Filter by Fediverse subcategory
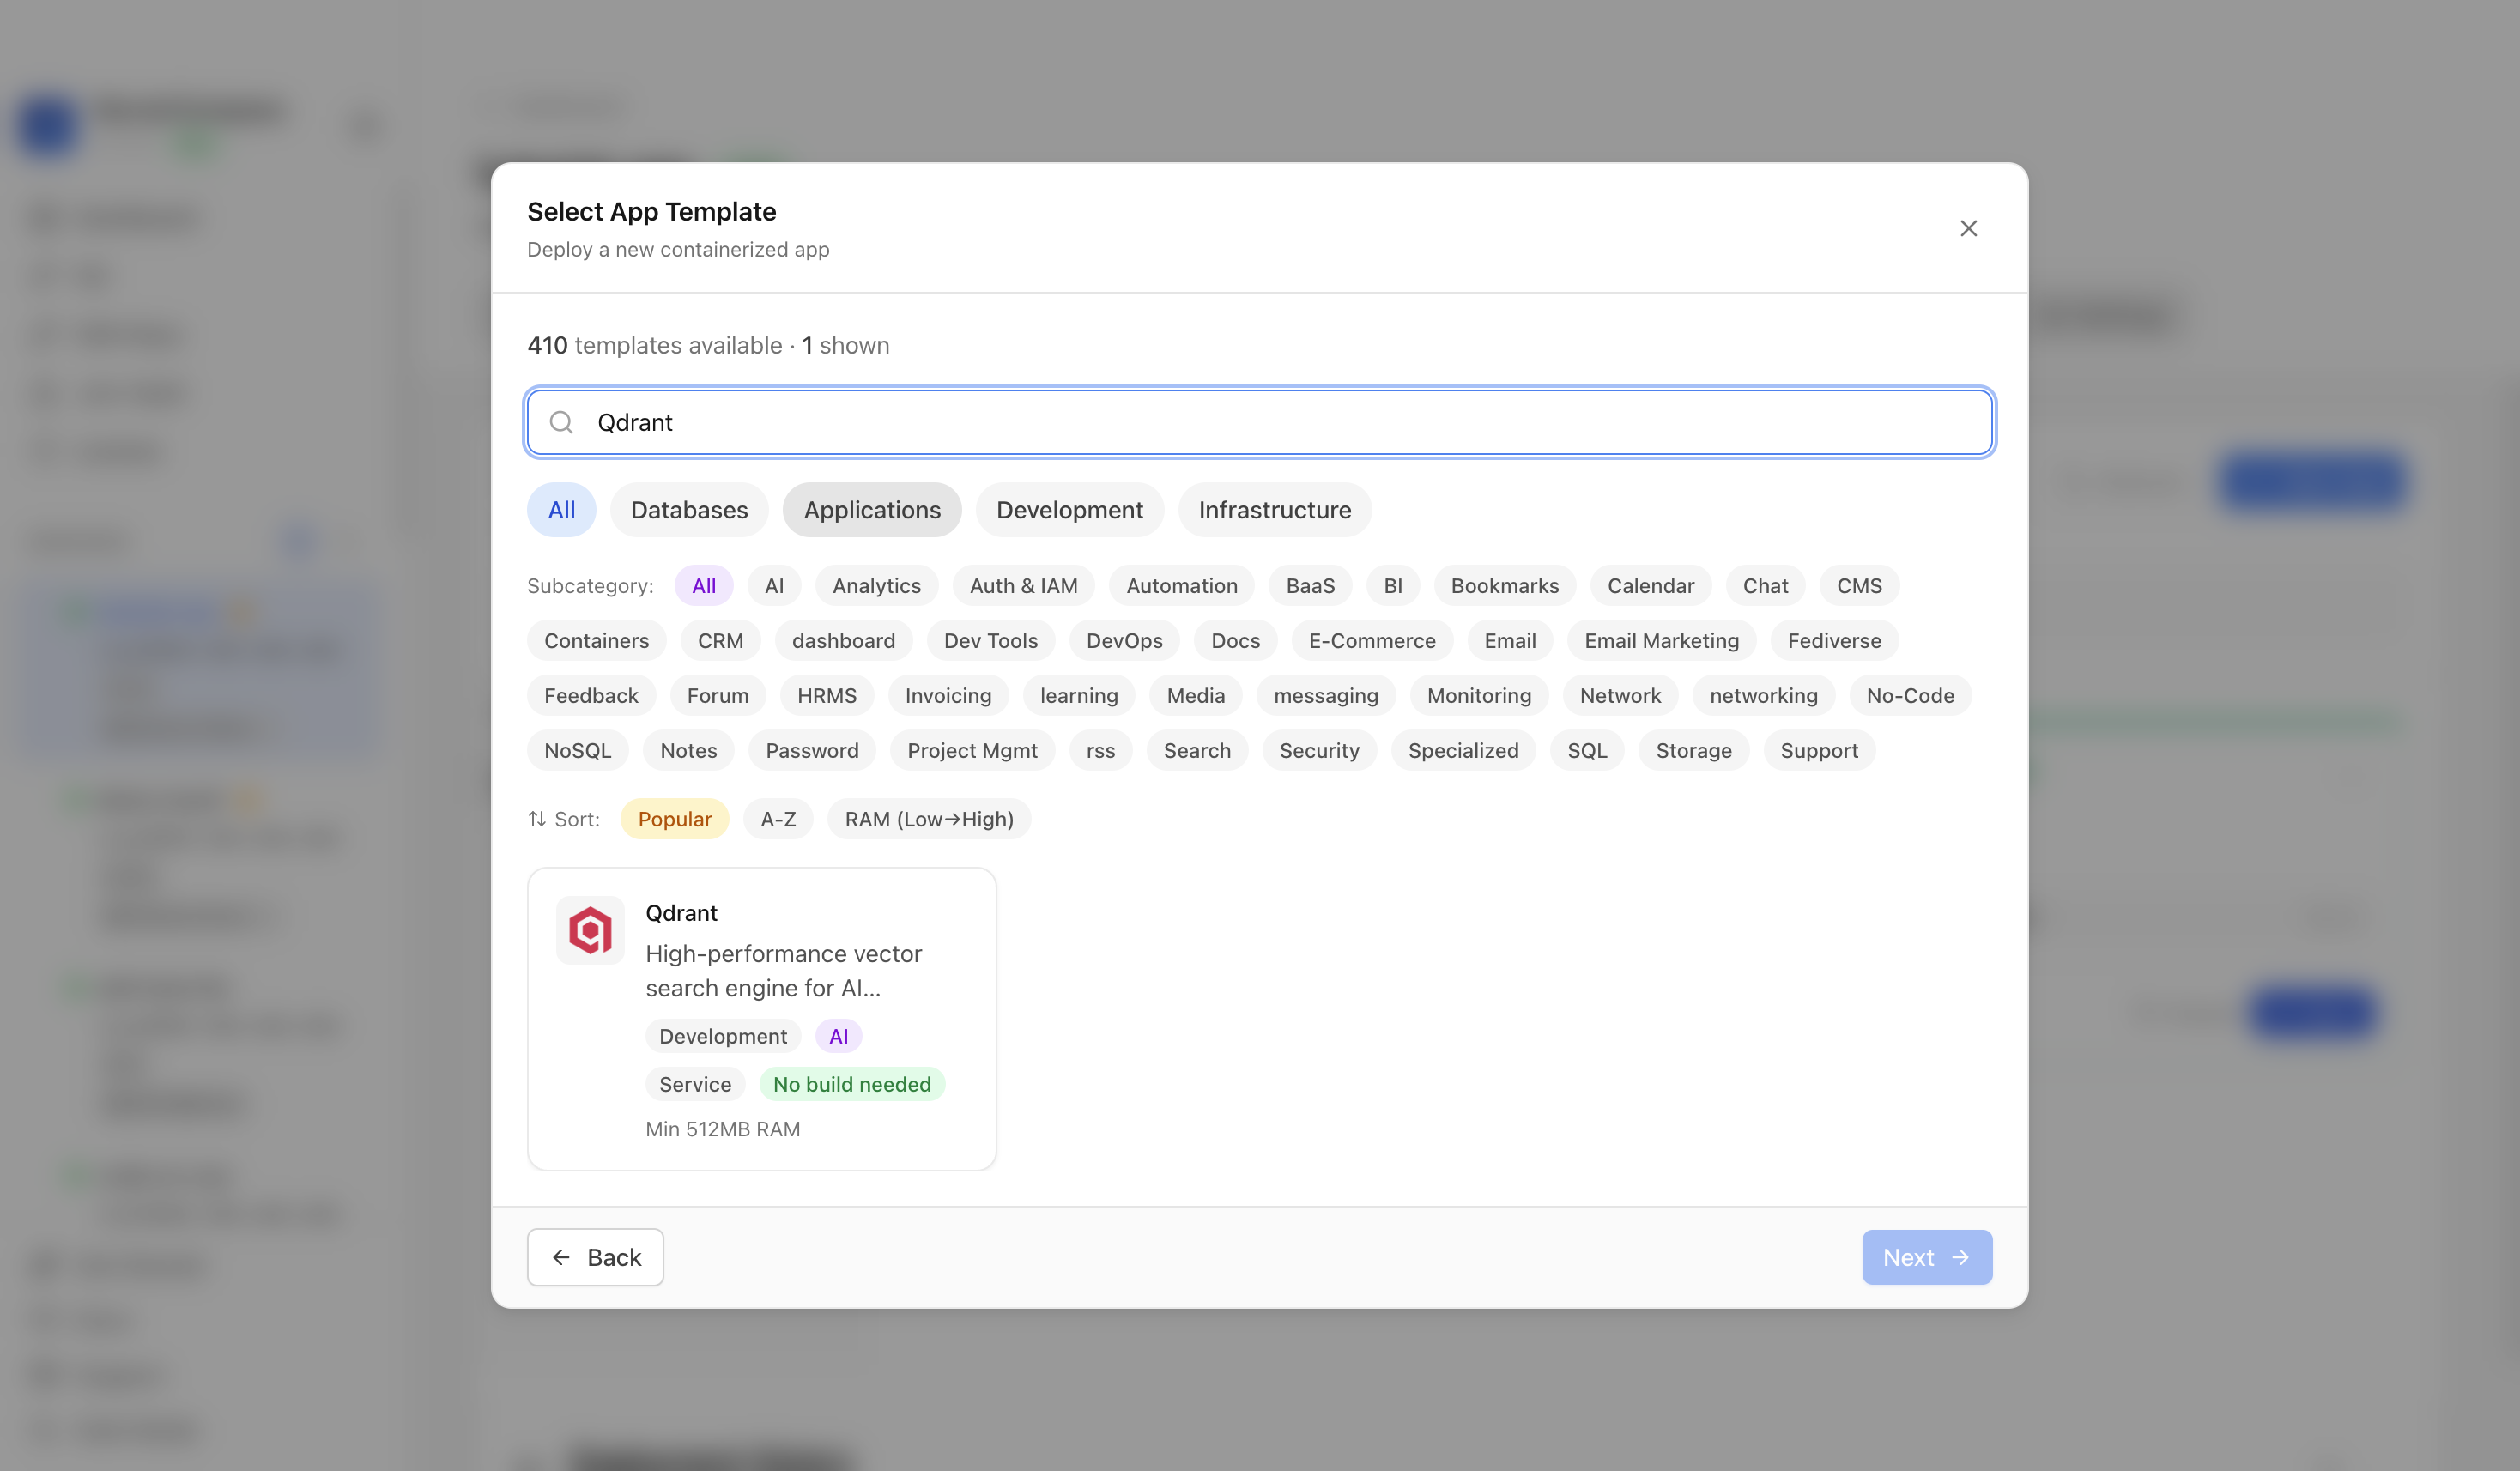Image resolution: width=2520 pixels, height=1471 pixels. click(x=1834, y=641)
